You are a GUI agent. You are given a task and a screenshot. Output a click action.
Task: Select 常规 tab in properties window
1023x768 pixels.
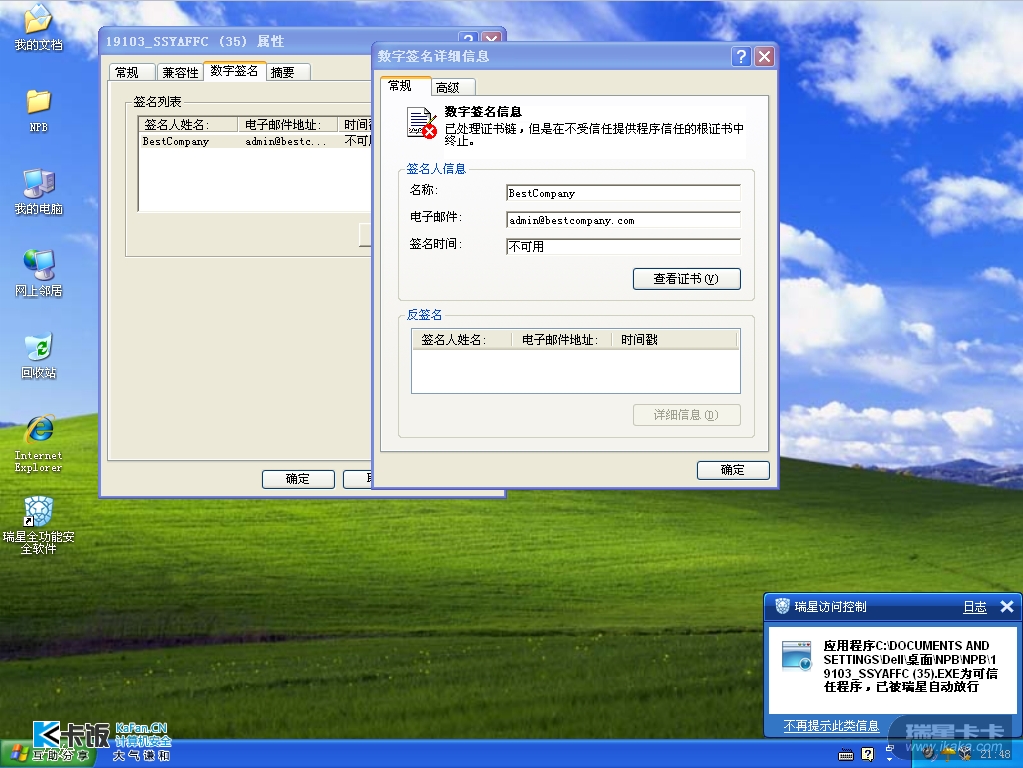coord(131,72)
